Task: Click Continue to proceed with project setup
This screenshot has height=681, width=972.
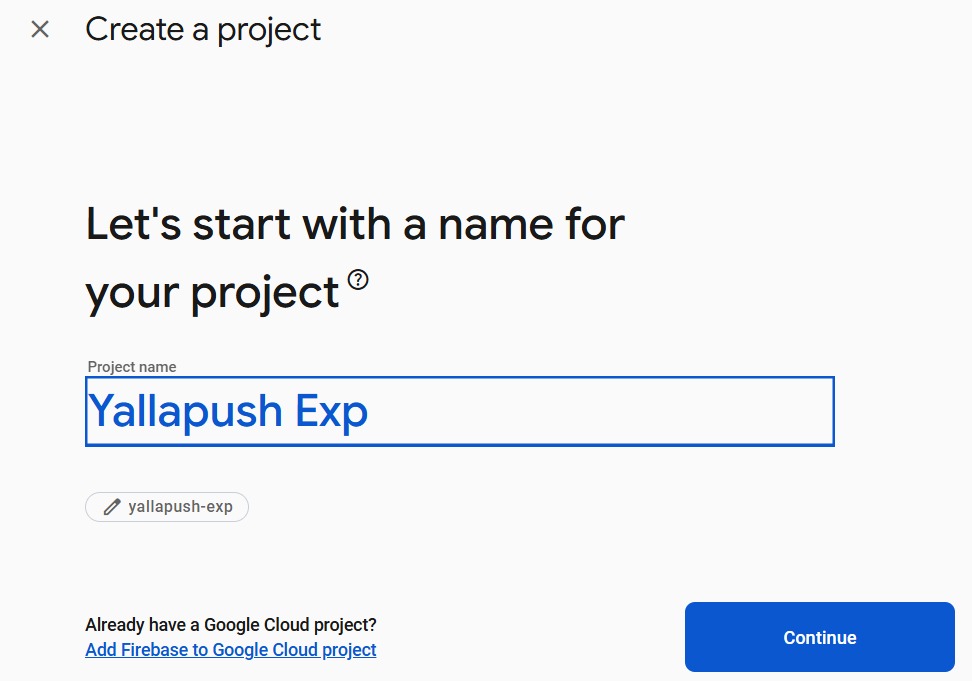Action: coord(819,637)
